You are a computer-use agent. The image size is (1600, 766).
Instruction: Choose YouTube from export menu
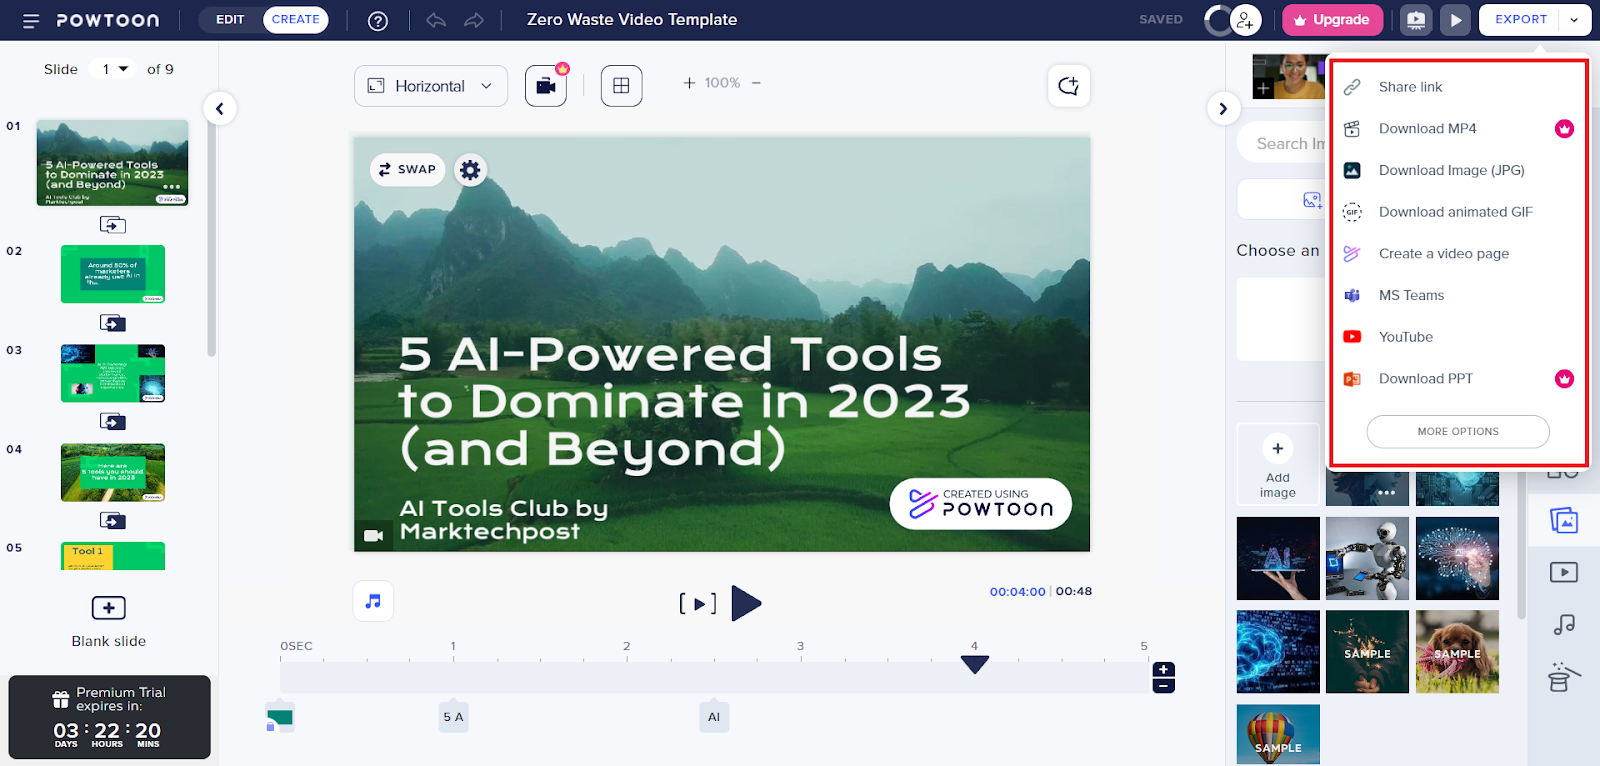click(1405, 337)
